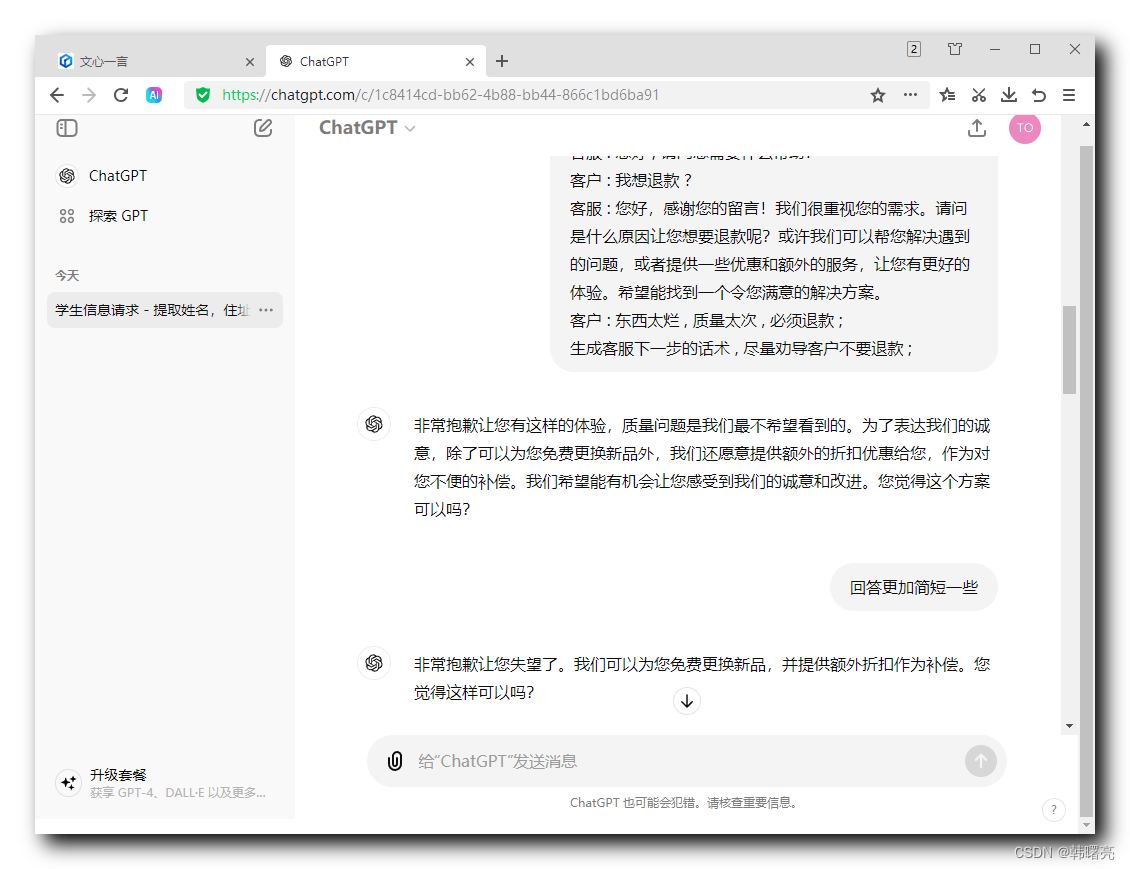Open chat options via three-dot menu

coord(265,310)
